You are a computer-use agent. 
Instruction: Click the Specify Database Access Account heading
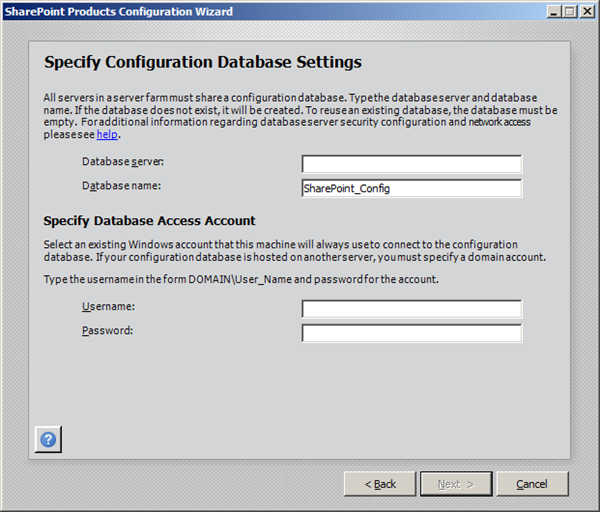[150, 220]
